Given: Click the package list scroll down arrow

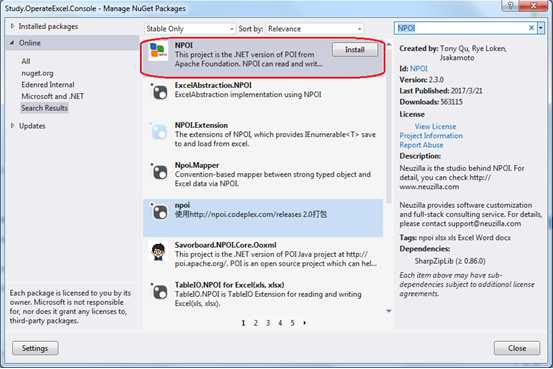Looking at the screenshot, I should [389, 311].
